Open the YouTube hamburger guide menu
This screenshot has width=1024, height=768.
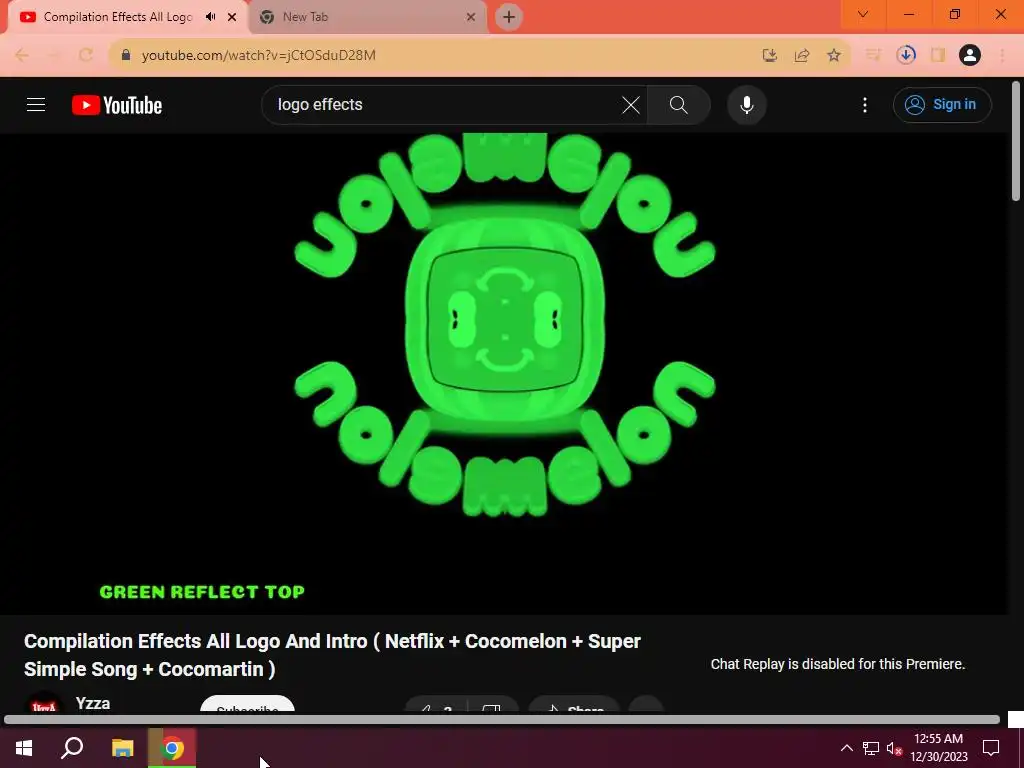(36, 104)
